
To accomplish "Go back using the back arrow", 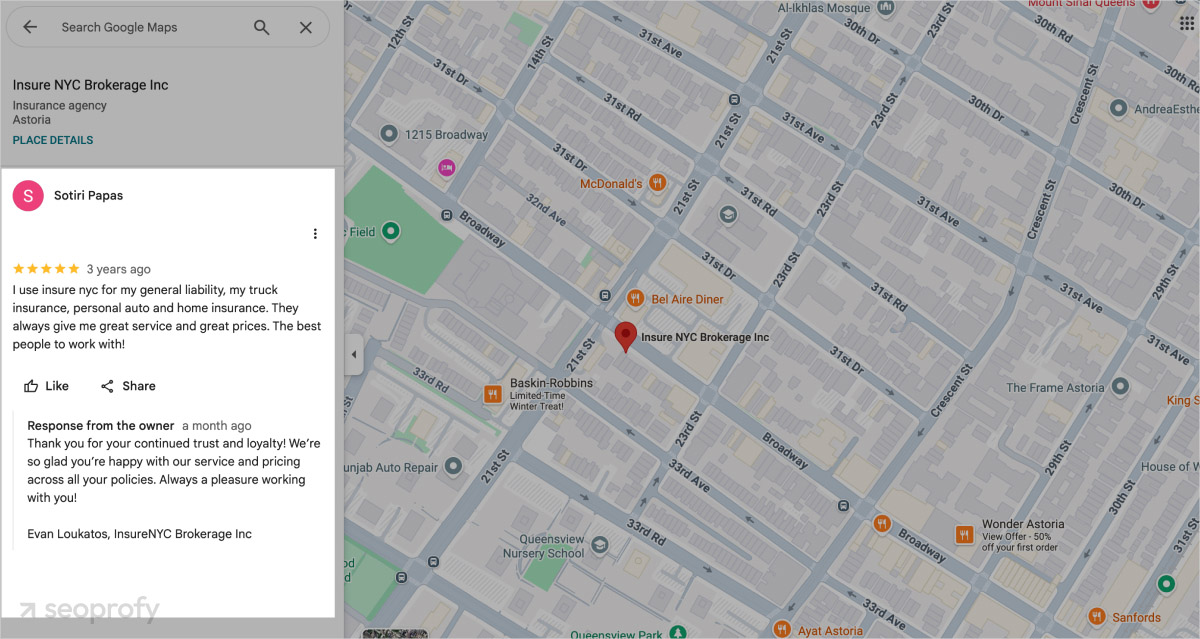I will tap(29, 27).
